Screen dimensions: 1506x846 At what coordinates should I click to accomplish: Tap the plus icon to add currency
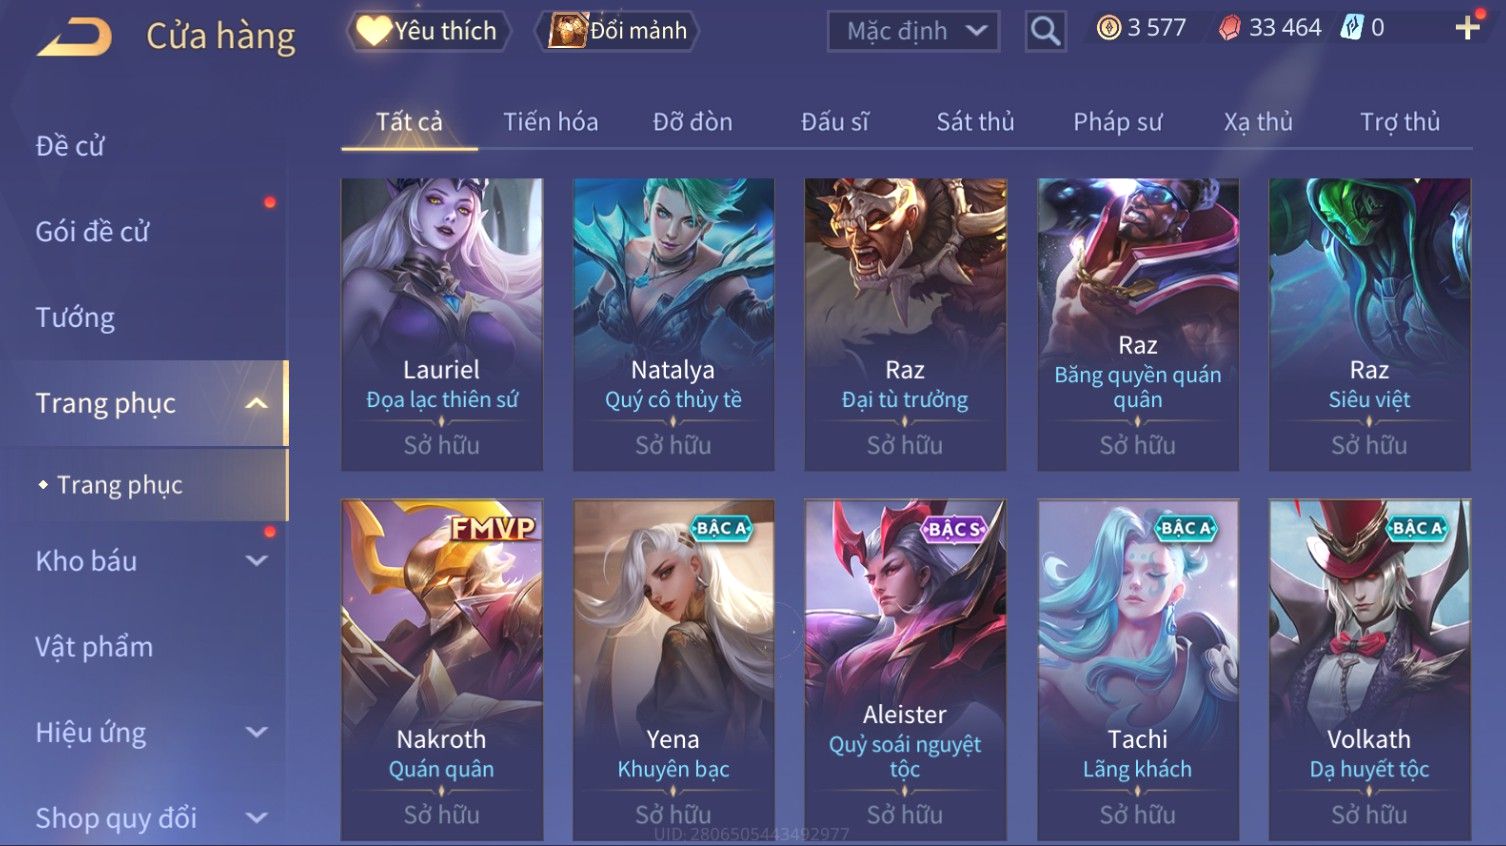tap(1467, 28)
